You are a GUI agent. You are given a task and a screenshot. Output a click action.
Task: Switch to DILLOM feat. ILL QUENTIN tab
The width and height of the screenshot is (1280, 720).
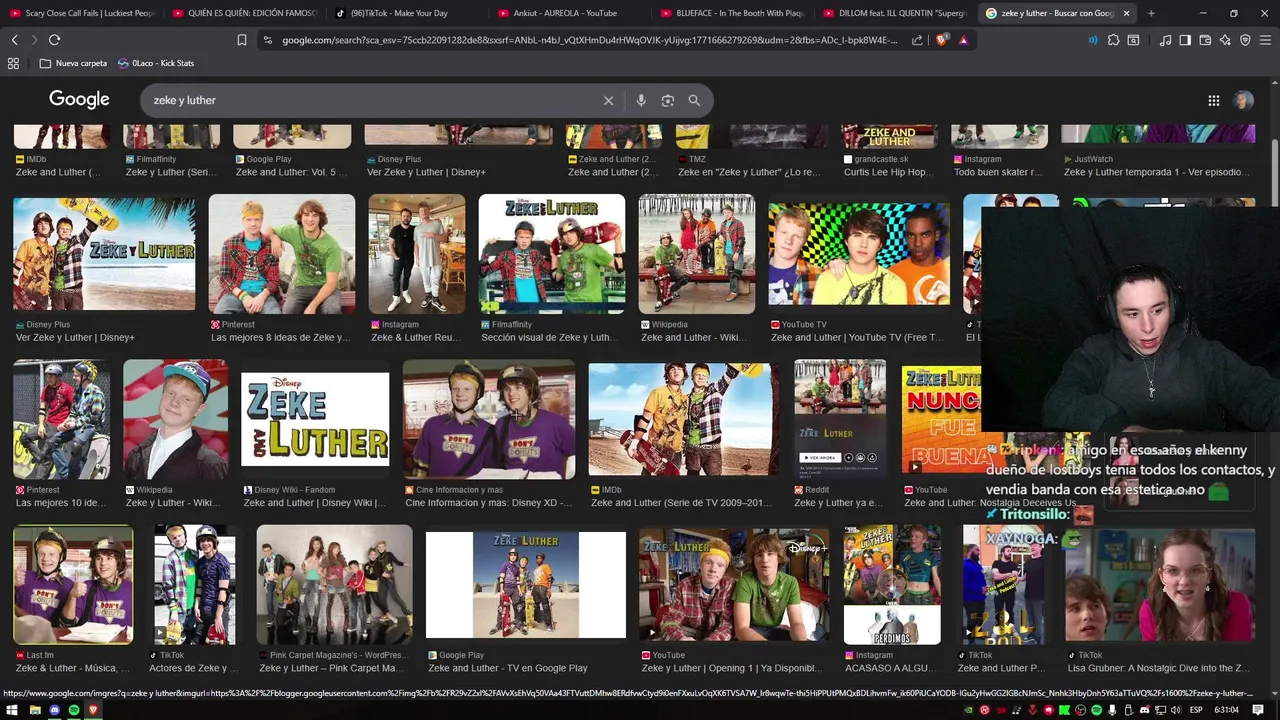click(897, 13)
